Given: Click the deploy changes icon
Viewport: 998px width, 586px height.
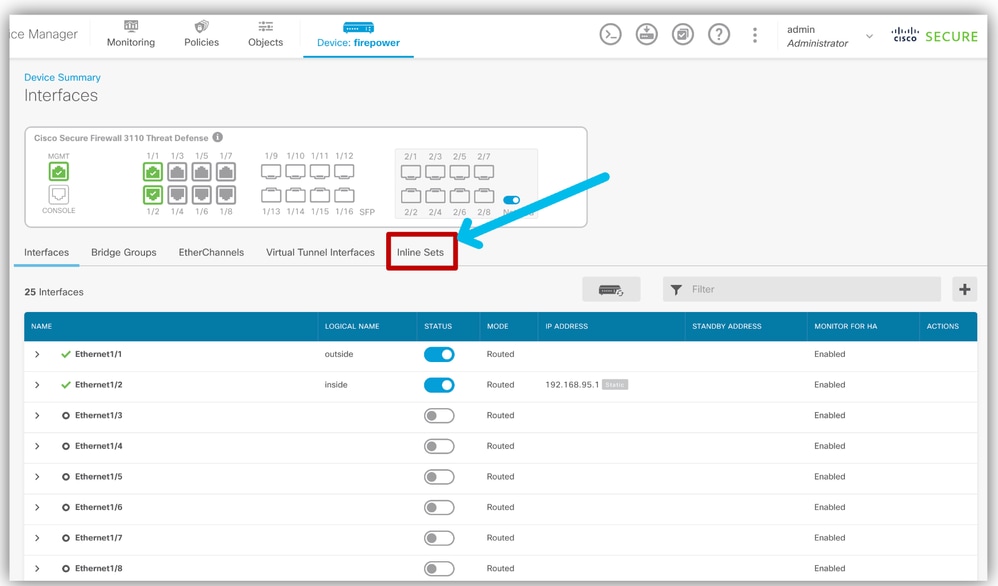Looking at the screenshot, I should [x=646, y=34].
